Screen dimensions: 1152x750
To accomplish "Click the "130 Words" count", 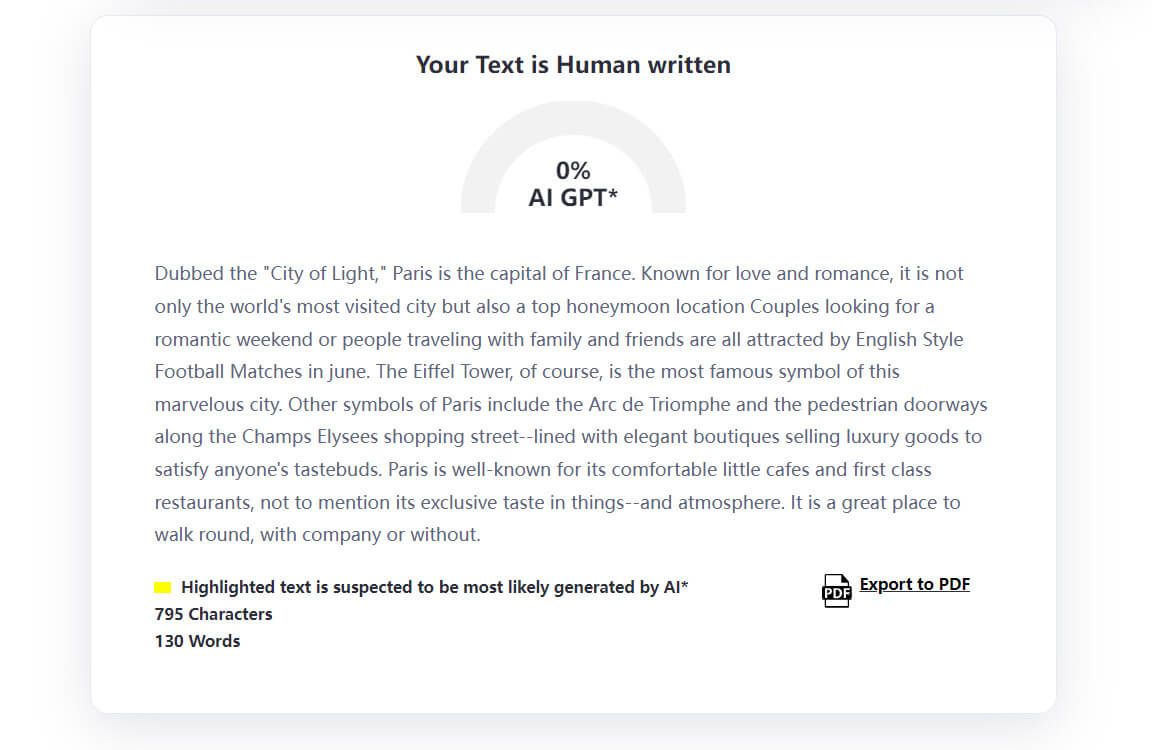I will click(x=197, y=641).
